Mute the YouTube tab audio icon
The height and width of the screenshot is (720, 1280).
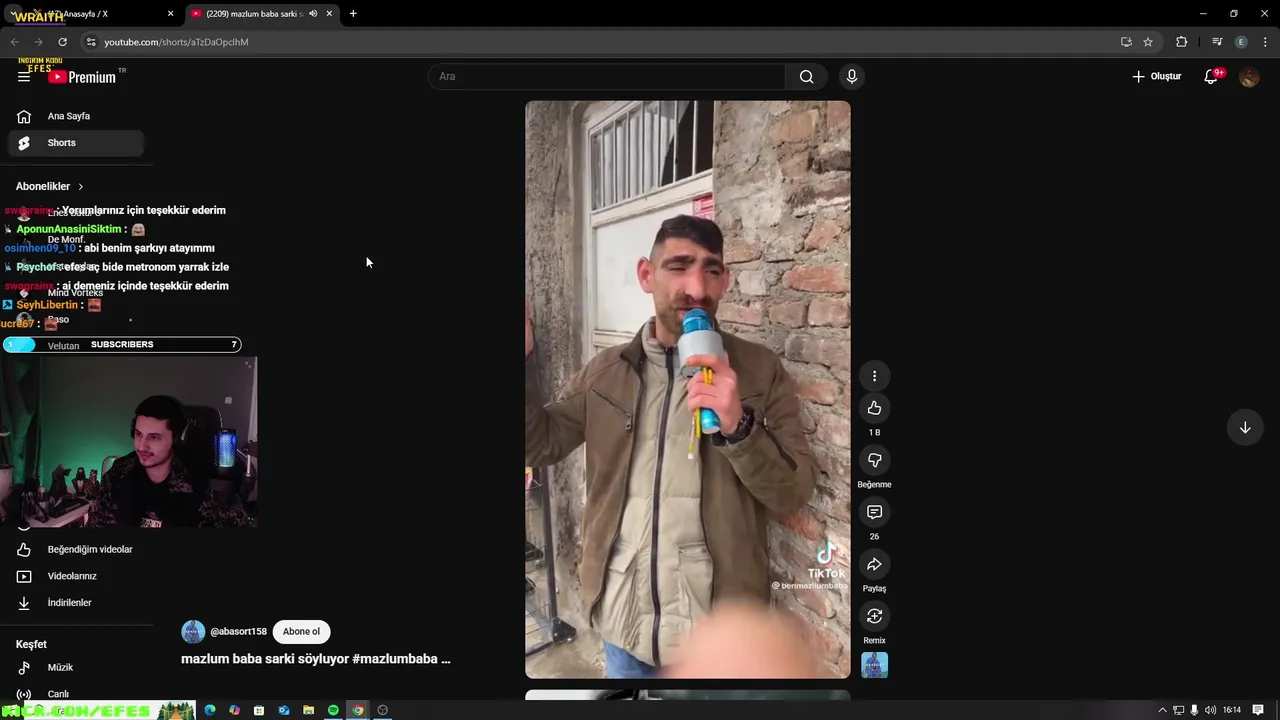point(313,14)
